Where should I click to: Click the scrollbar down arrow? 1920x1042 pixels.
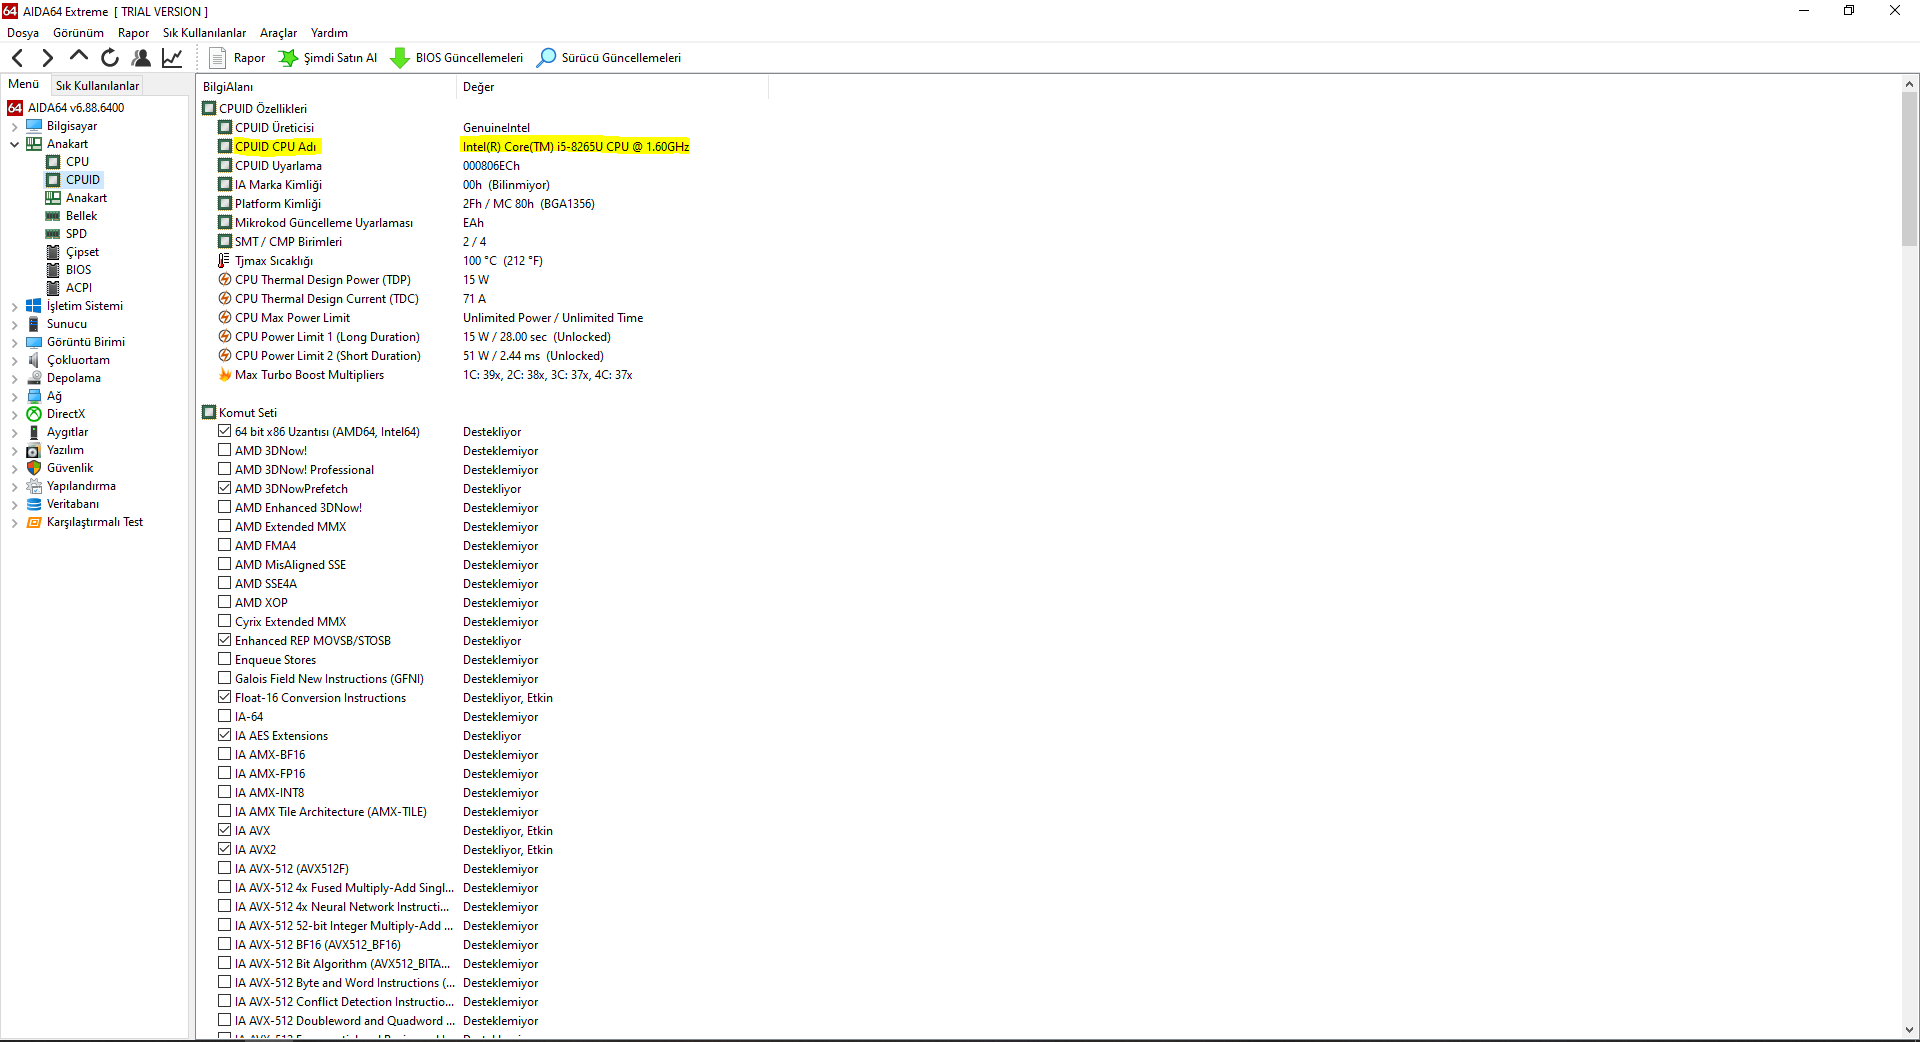coord(1909,1030)
